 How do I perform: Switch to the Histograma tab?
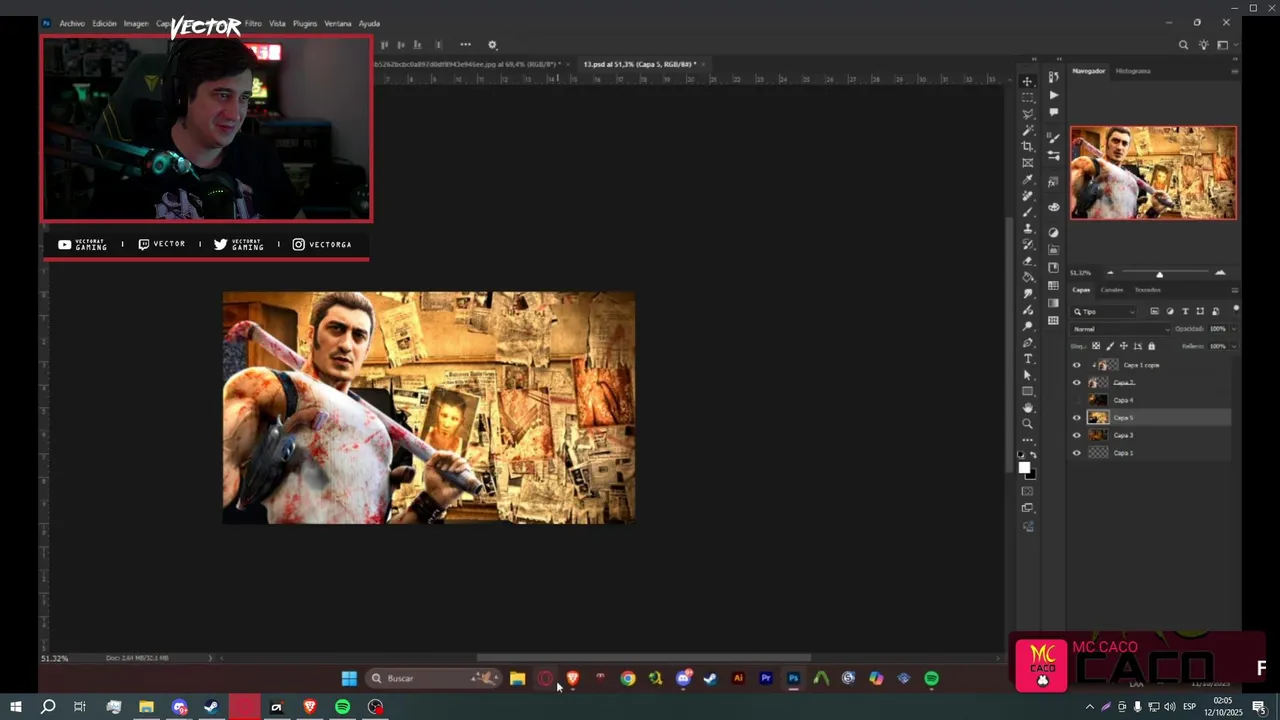(x=1133, y=71)
